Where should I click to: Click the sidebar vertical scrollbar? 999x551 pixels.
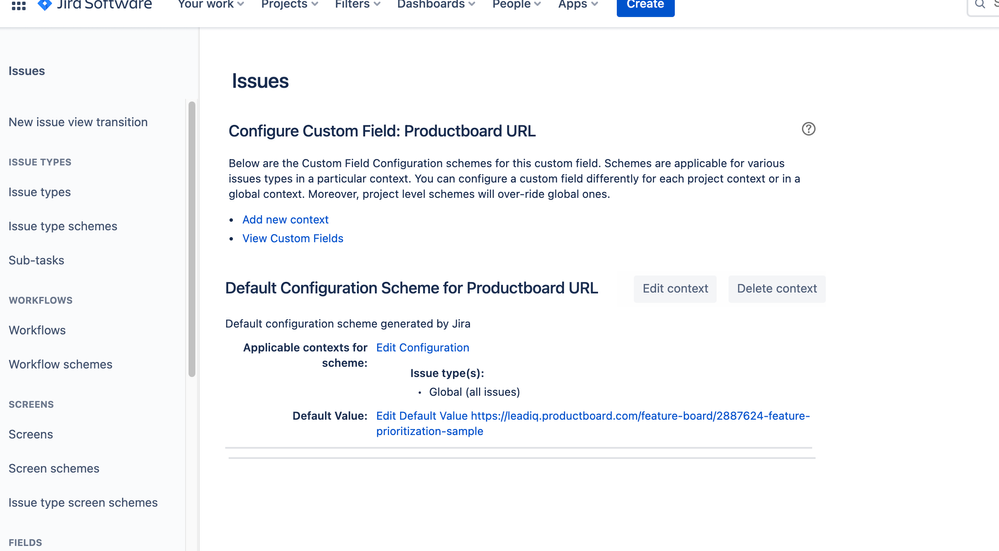[192, 239]
